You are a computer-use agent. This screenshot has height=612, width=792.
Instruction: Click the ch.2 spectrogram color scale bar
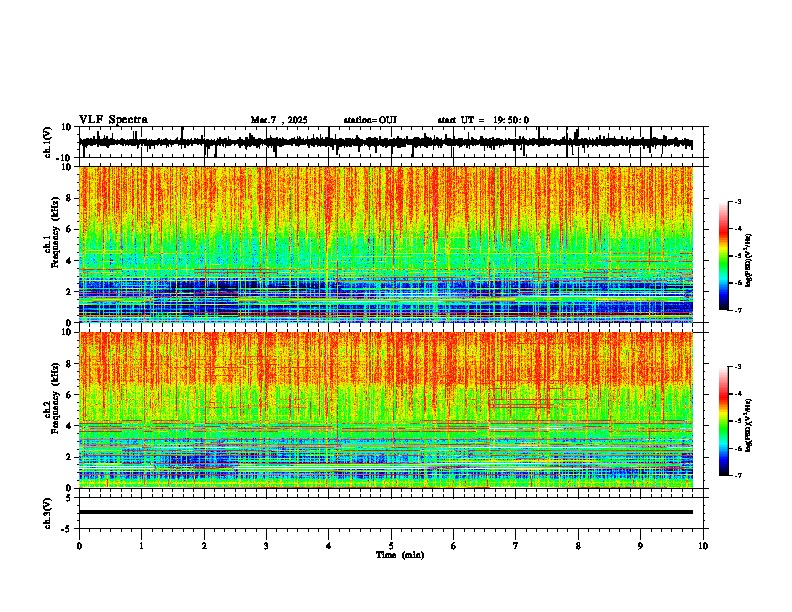[x=724, y=421]
